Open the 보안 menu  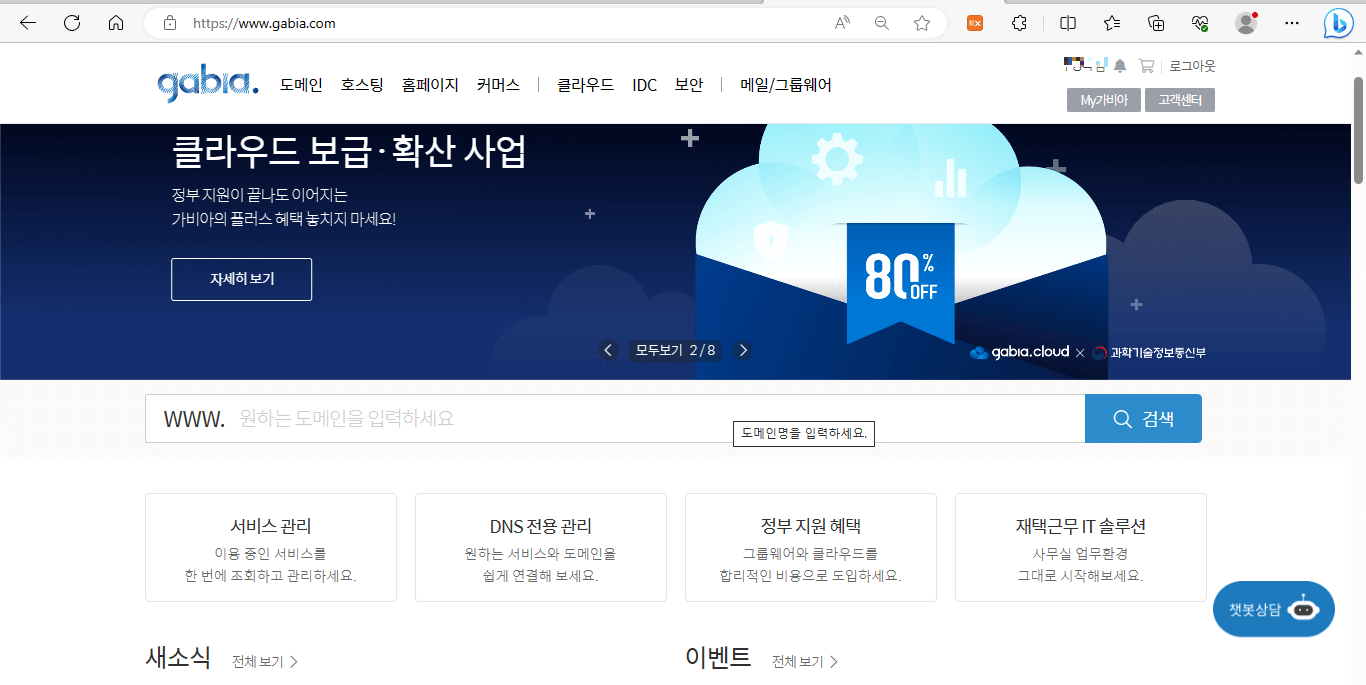[689, 85]
